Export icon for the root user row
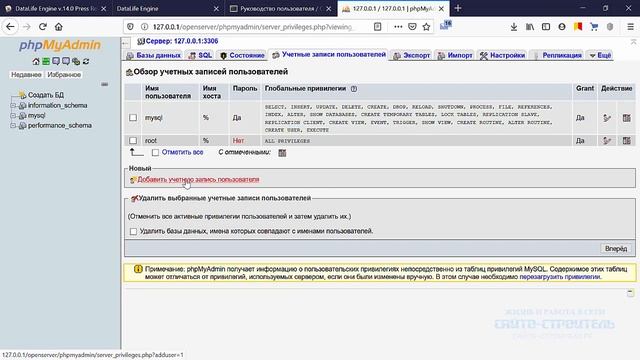640x360 pixels. [x=627, y=141]
